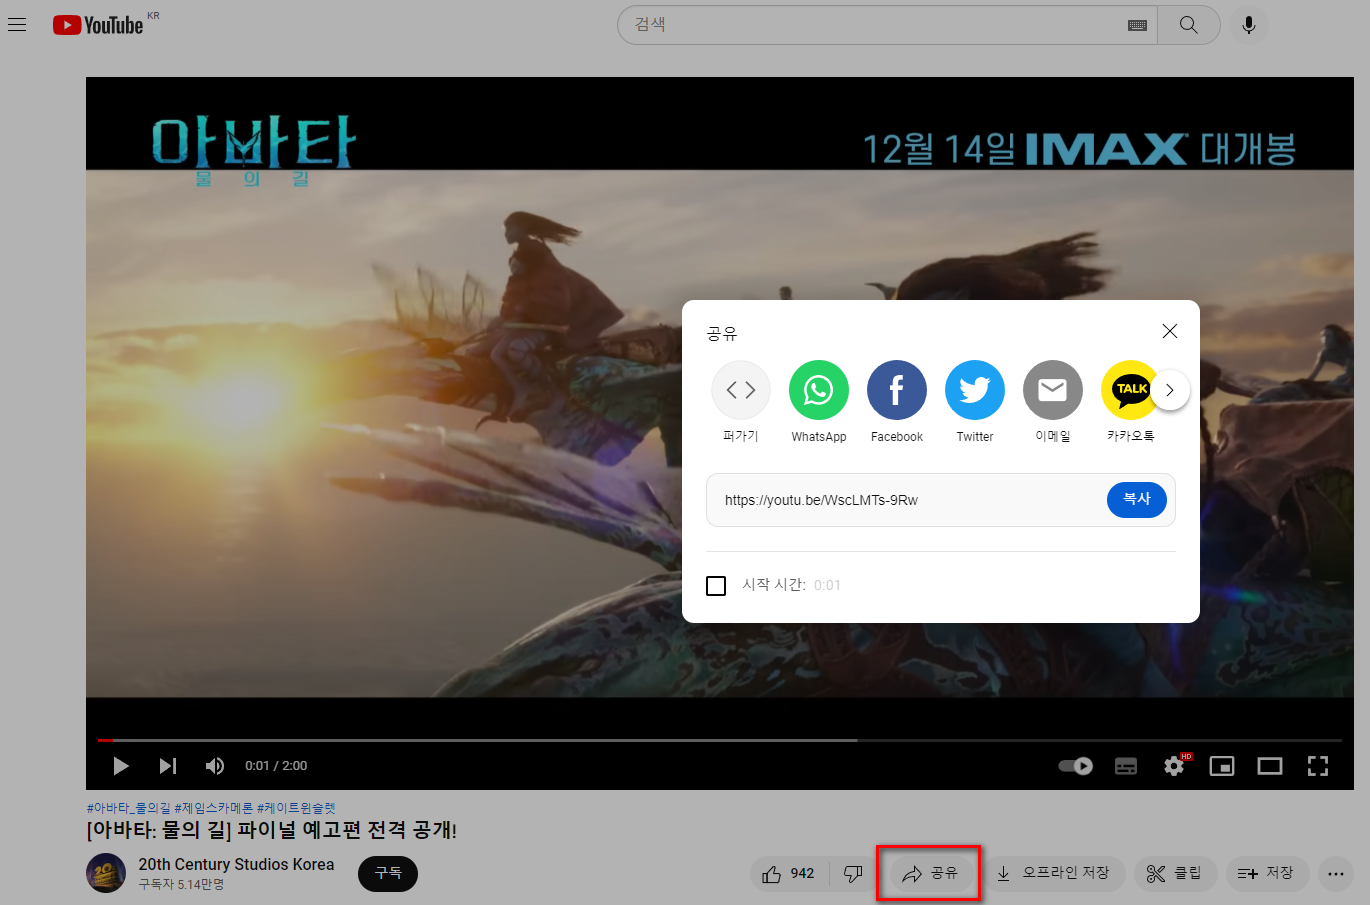This screenshot has height=905, width=1370.
Task: Click the subscriber count 구독자 5.14만명
Action: pyautogui.click(x=181, y=884)
